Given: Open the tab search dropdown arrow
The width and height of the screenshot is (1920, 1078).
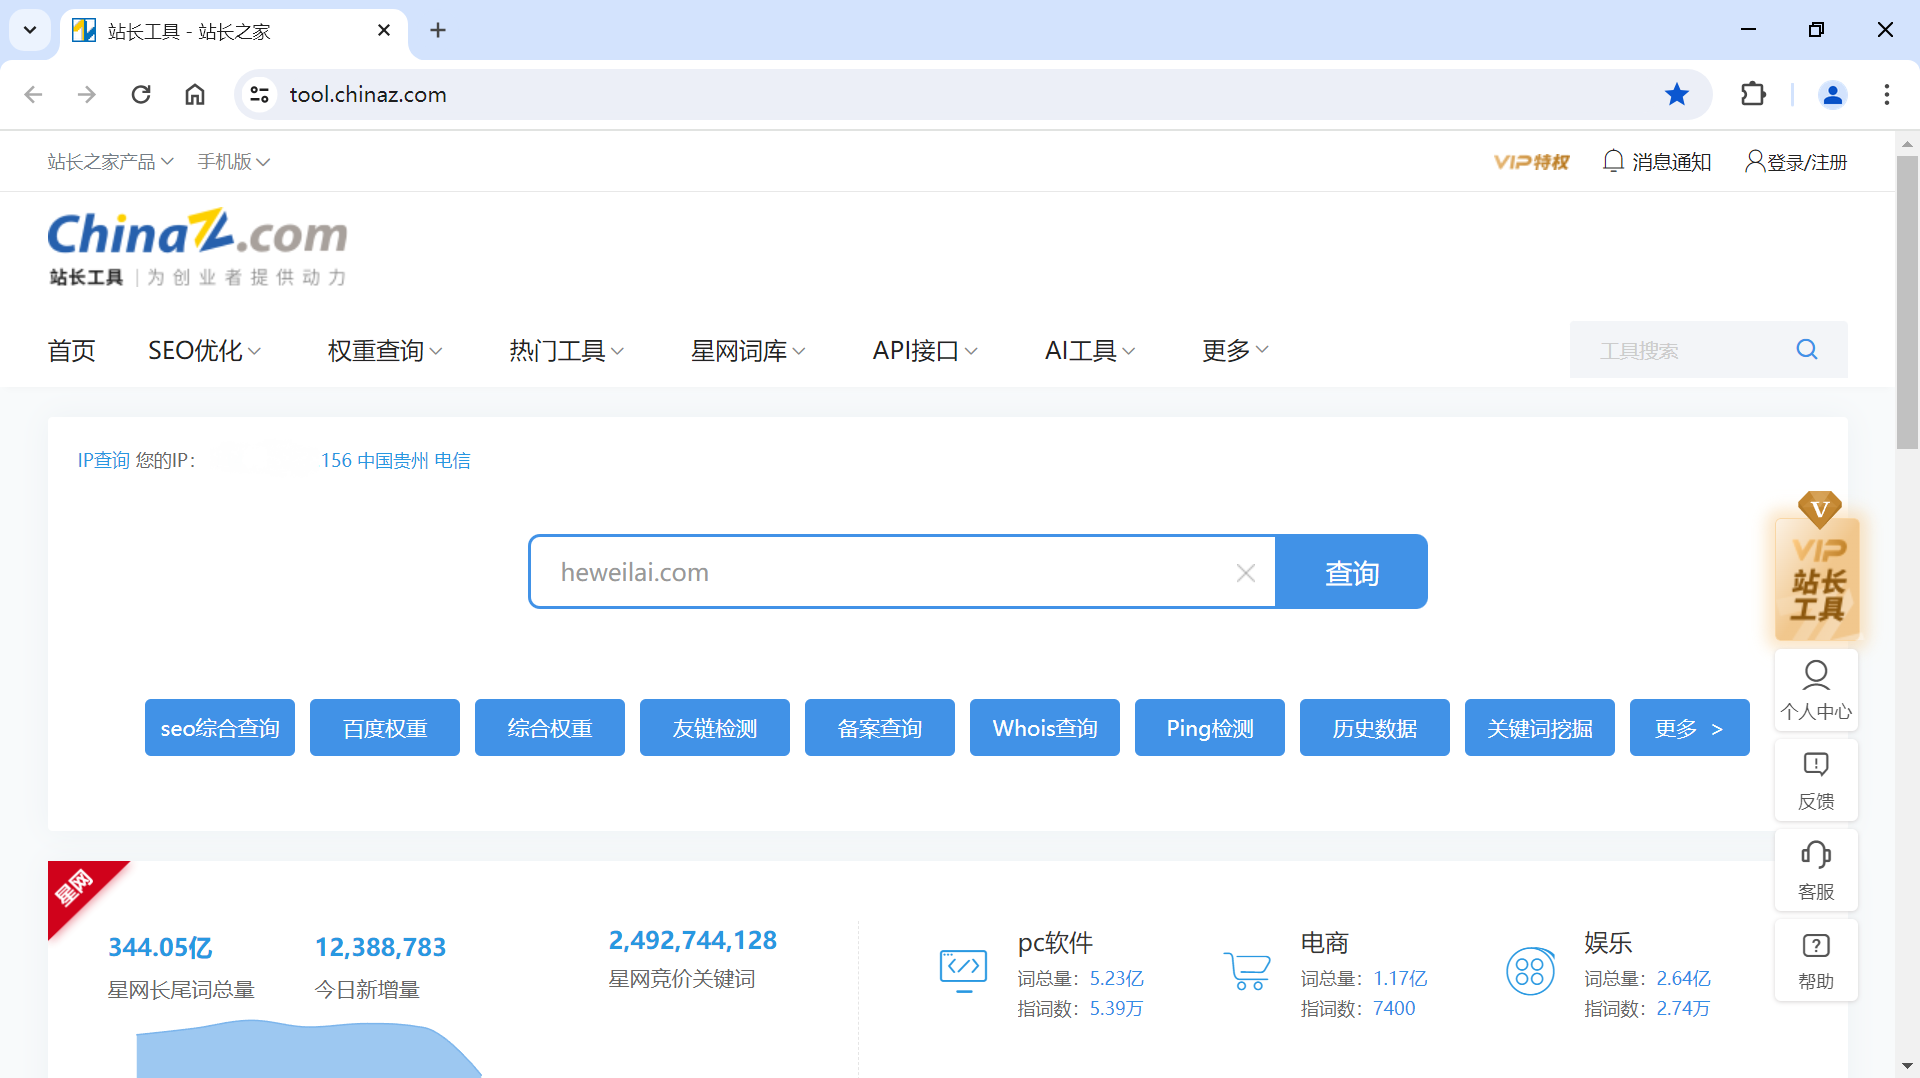Looking at the screenshot, I should tap(30, 30).
